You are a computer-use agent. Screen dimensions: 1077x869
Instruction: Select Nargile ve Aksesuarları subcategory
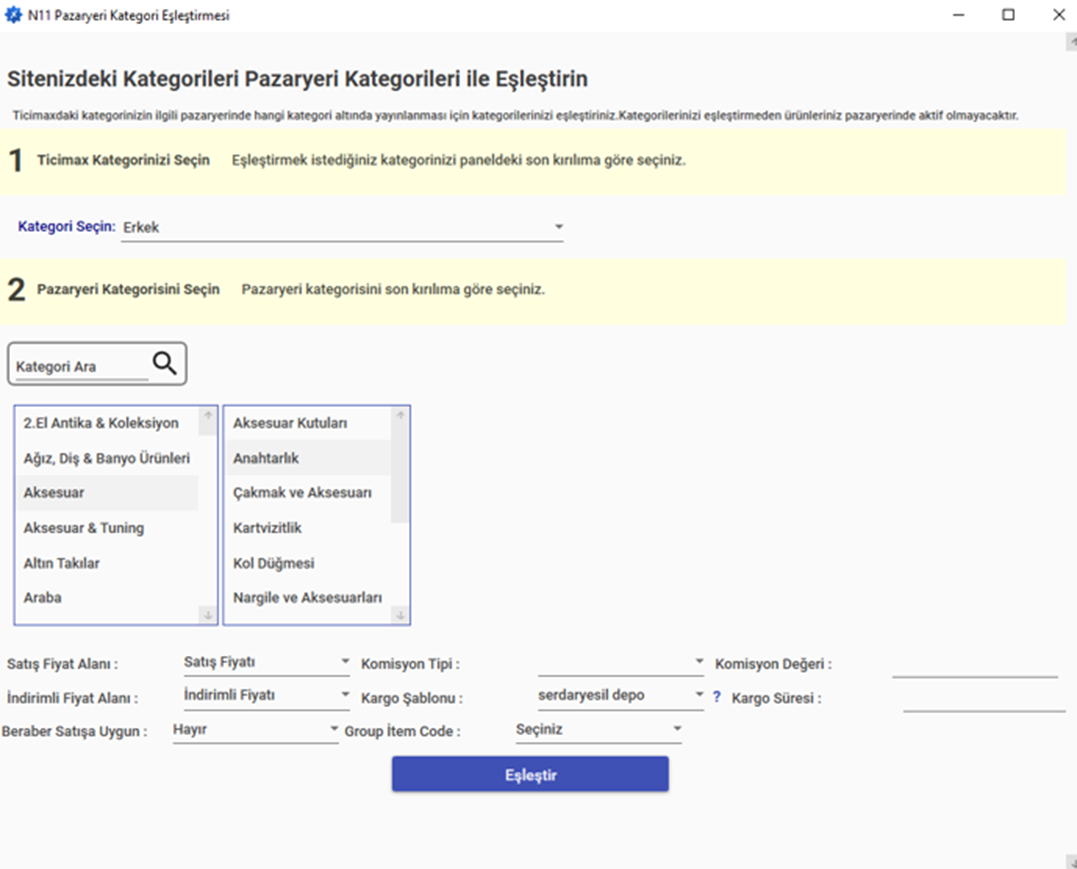coord(308,598)
